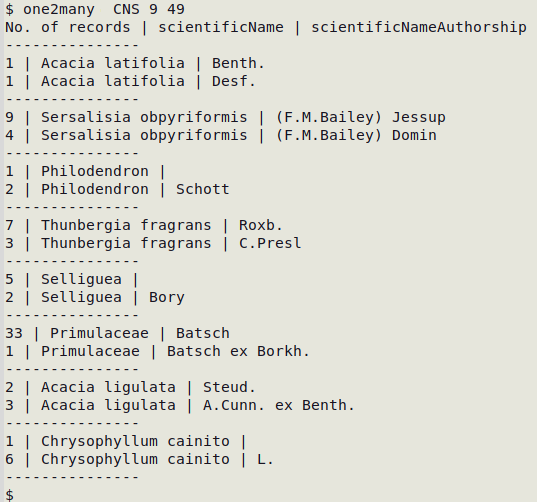This screenshot has height=502, width=537.
Task: Click the Chrysophyllum cainito L. entry
Action: click(x=139, y=460)
